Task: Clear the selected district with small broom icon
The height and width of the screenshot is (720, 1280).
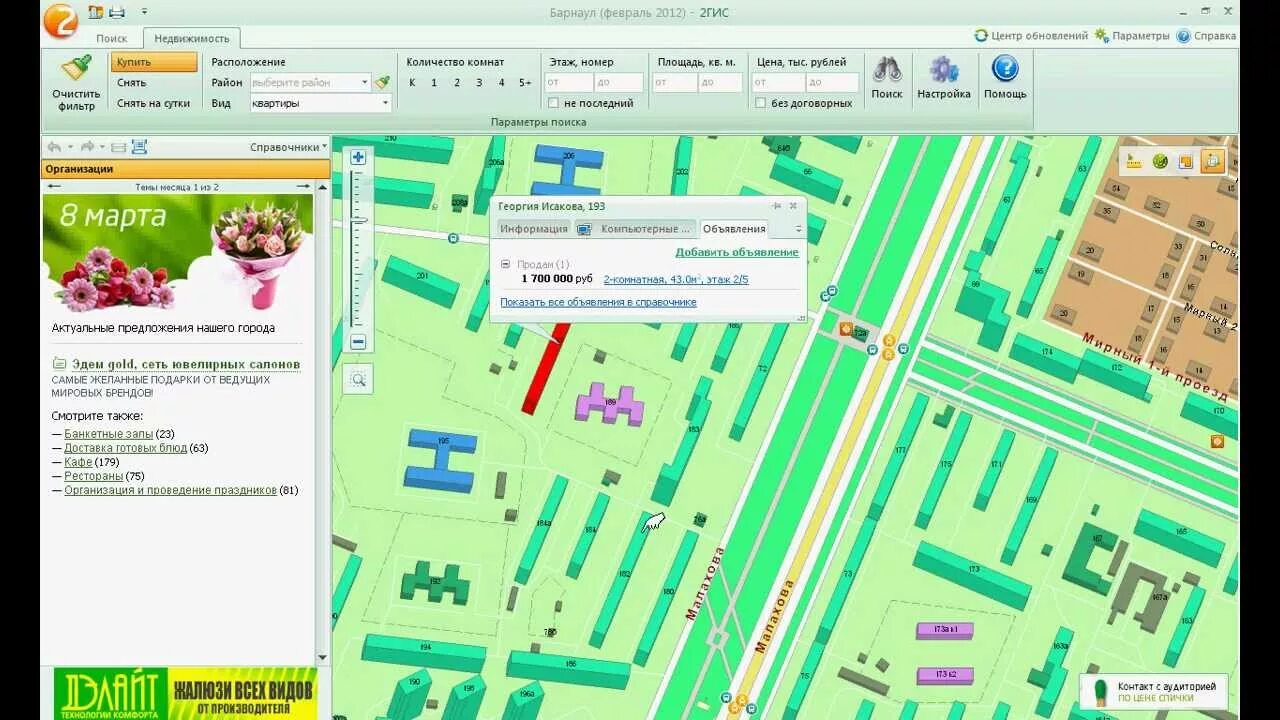Action: click(x=382, y=82)
